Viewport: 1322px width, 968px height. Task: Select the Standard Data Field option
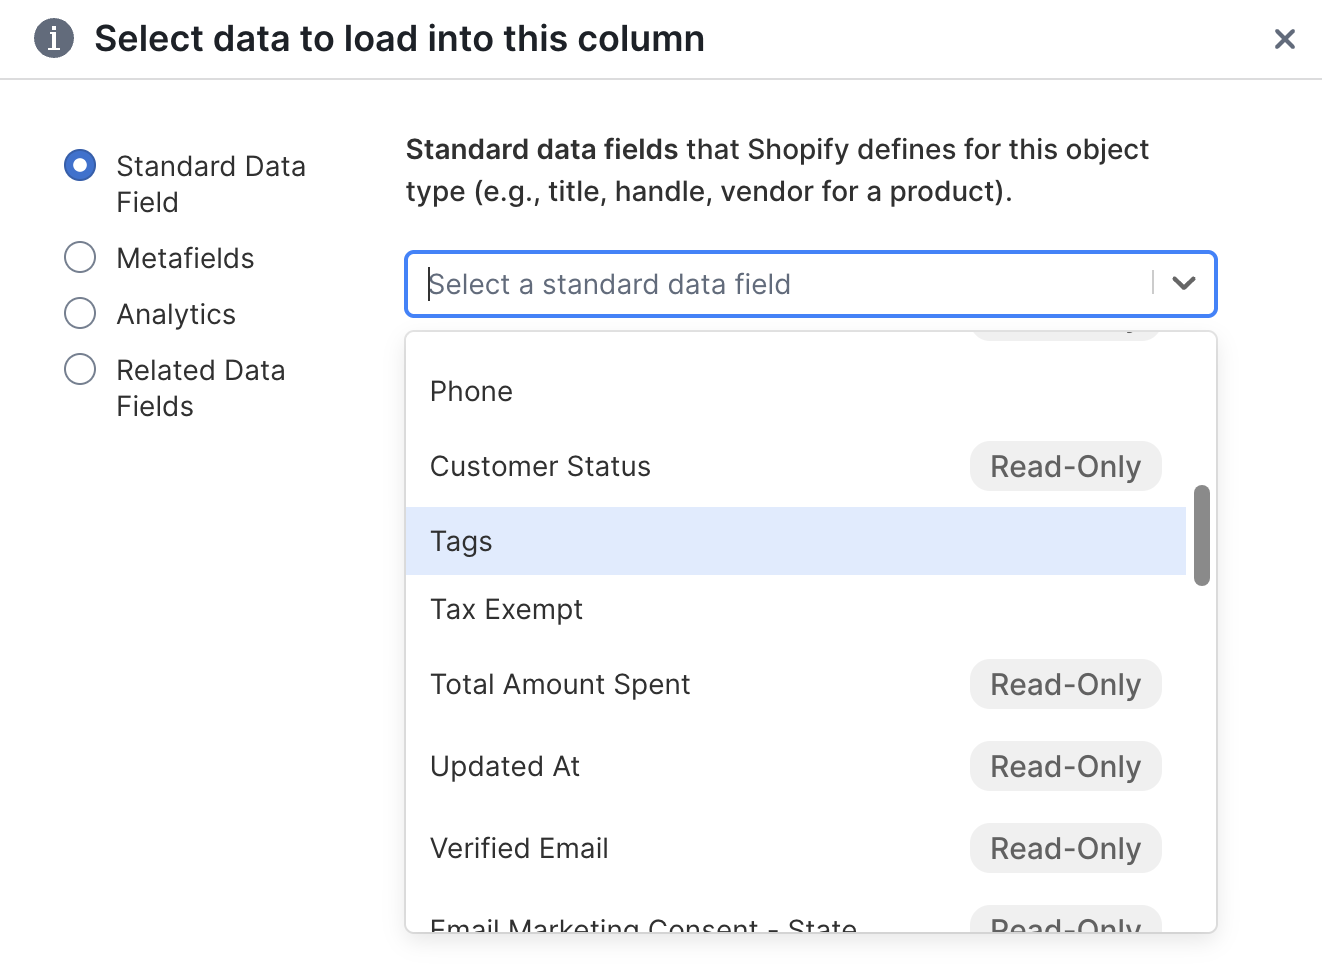click(80, 165)
